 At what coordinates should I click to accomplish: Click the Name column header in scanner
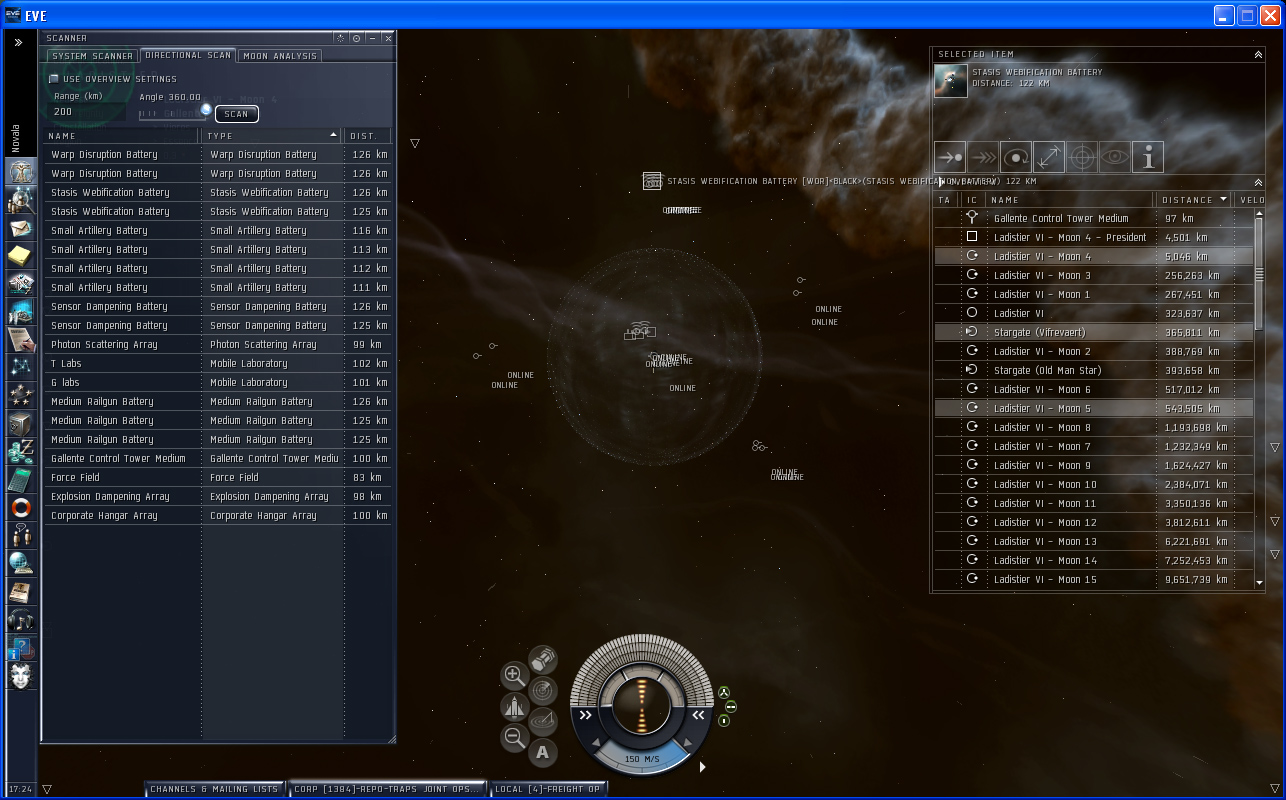click(x=123, y=135)
